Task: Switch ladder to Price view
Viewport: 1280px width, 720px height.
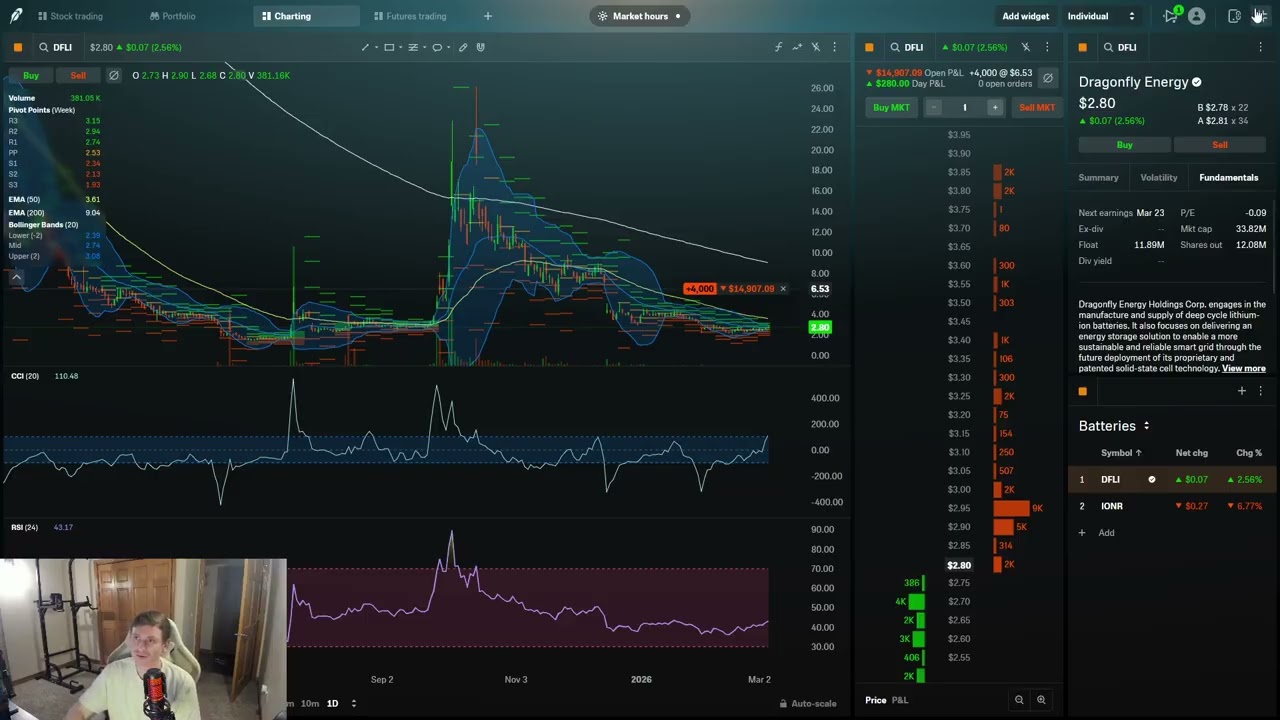Action: 875,700
